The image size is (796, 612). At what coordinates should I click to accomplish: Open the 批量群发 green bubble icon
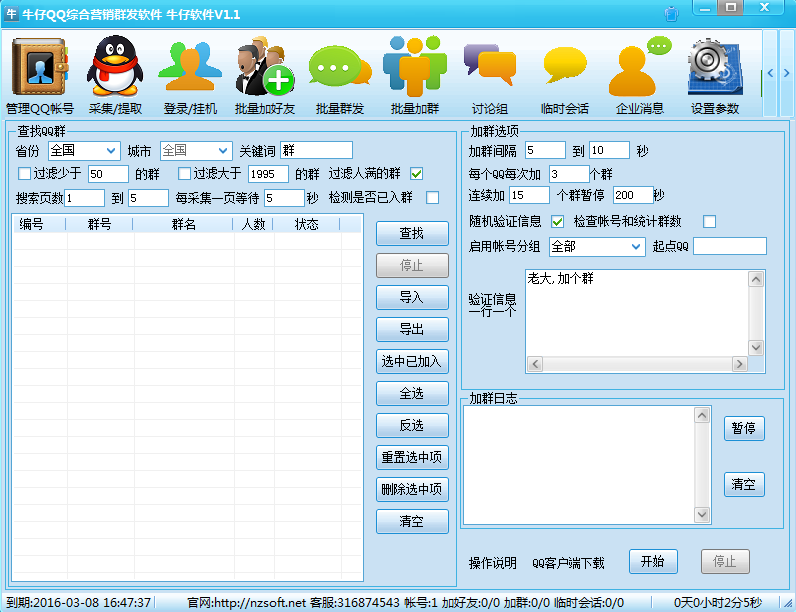click(x=340, y=66)
